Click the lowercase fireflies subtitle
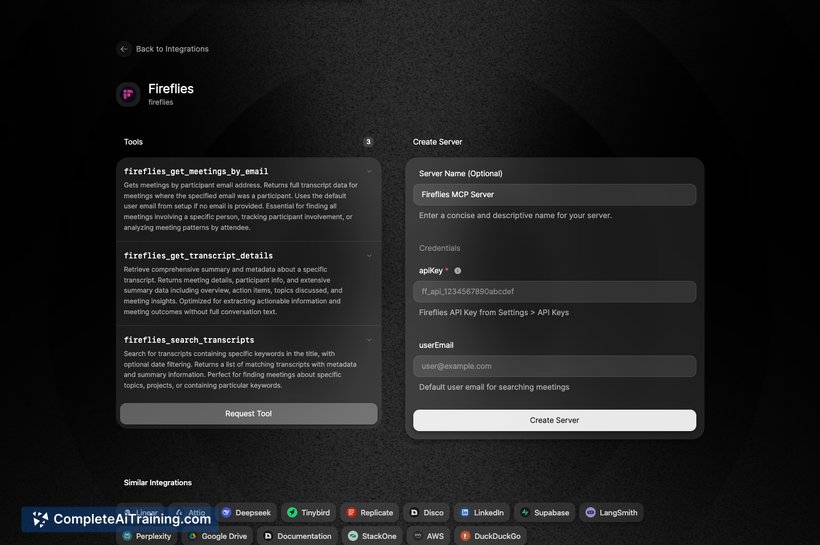 (161, 103)
